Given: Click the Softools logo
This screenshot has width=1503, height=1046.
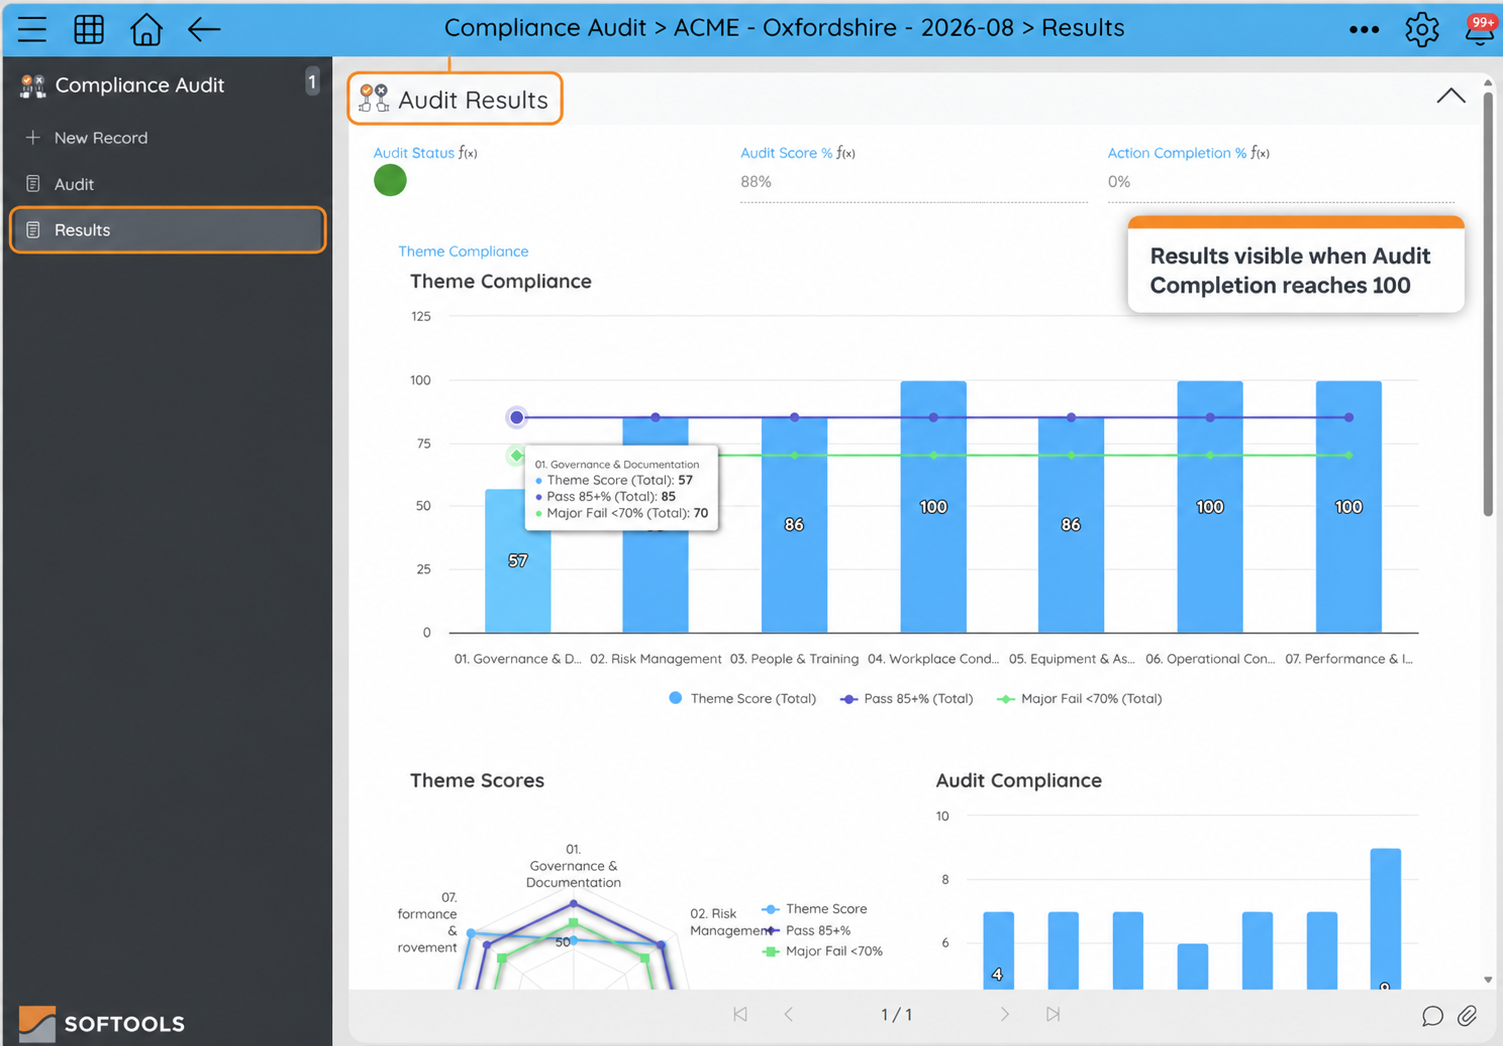Looking at the screenshot, I should click(x=102, y=1023).
